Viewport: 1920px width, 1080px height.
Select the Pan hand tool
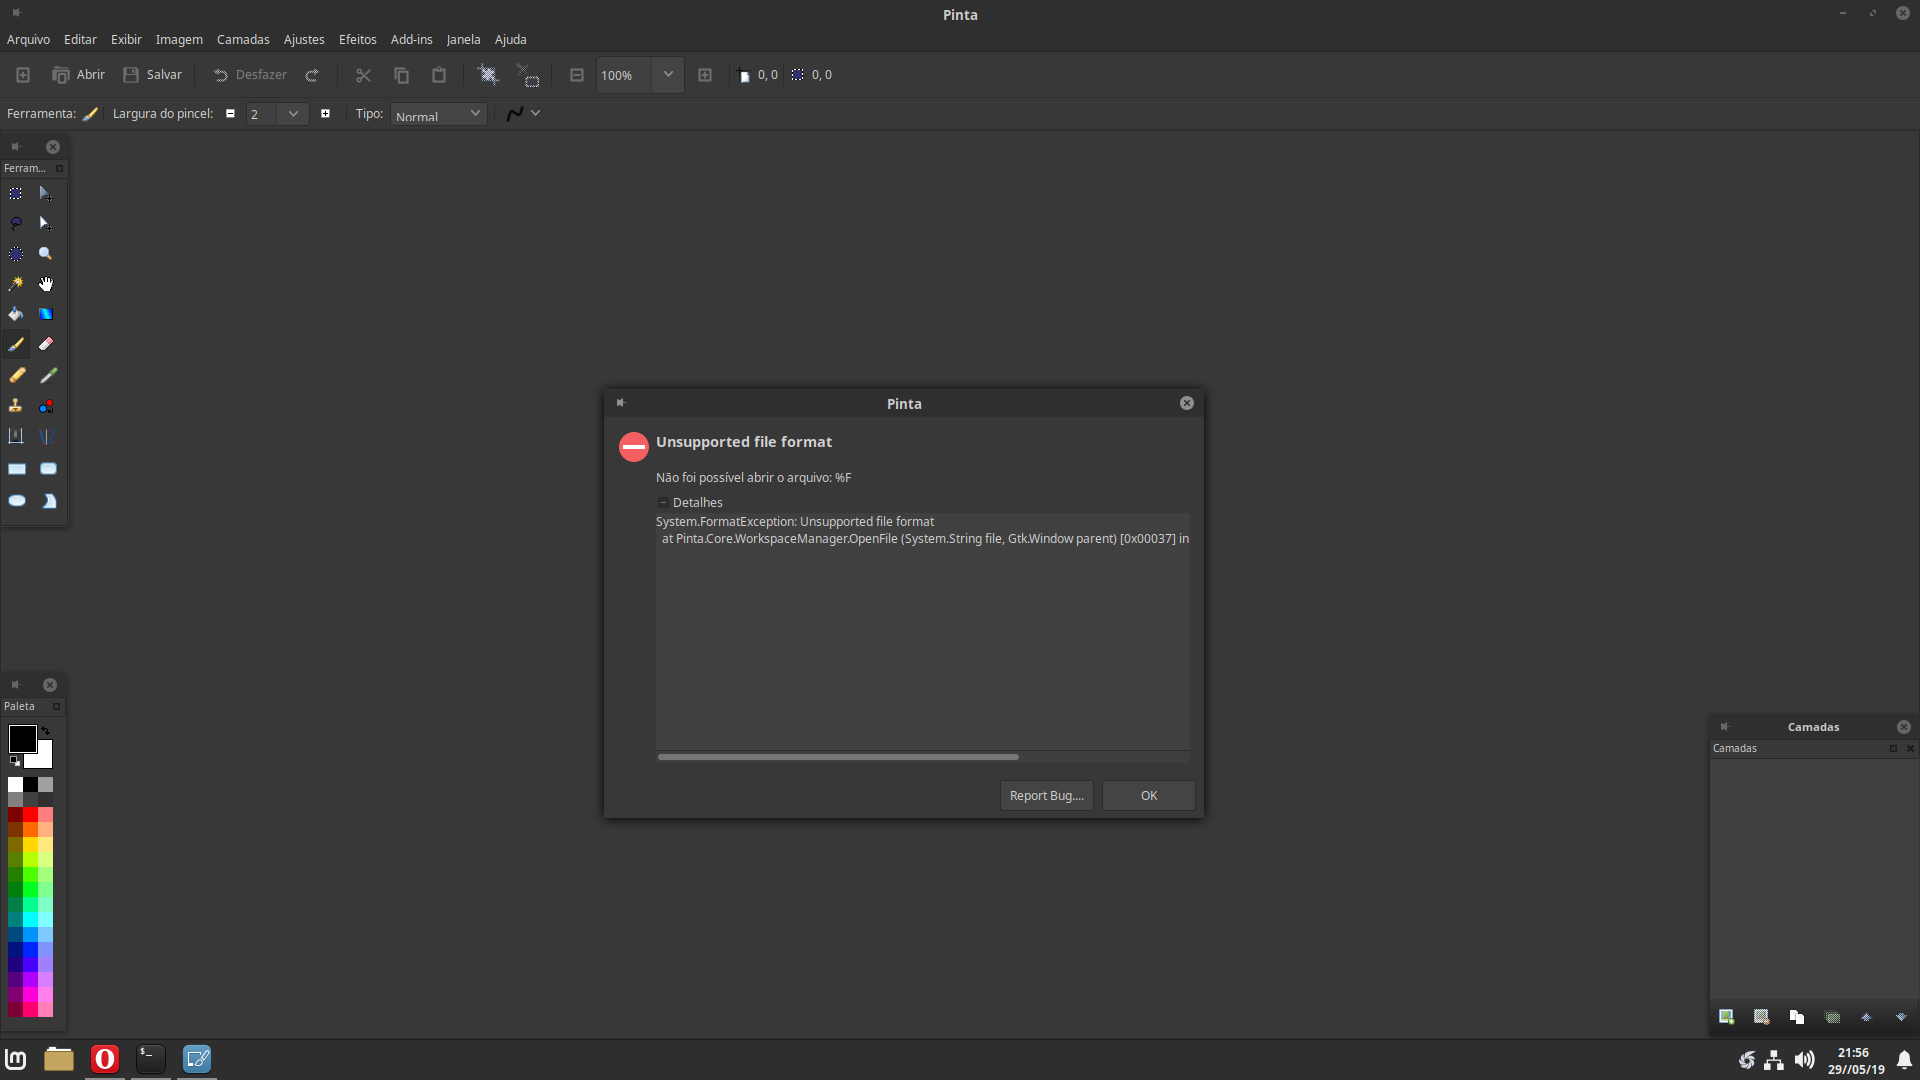pyautogui.click(x=46, y=284)
